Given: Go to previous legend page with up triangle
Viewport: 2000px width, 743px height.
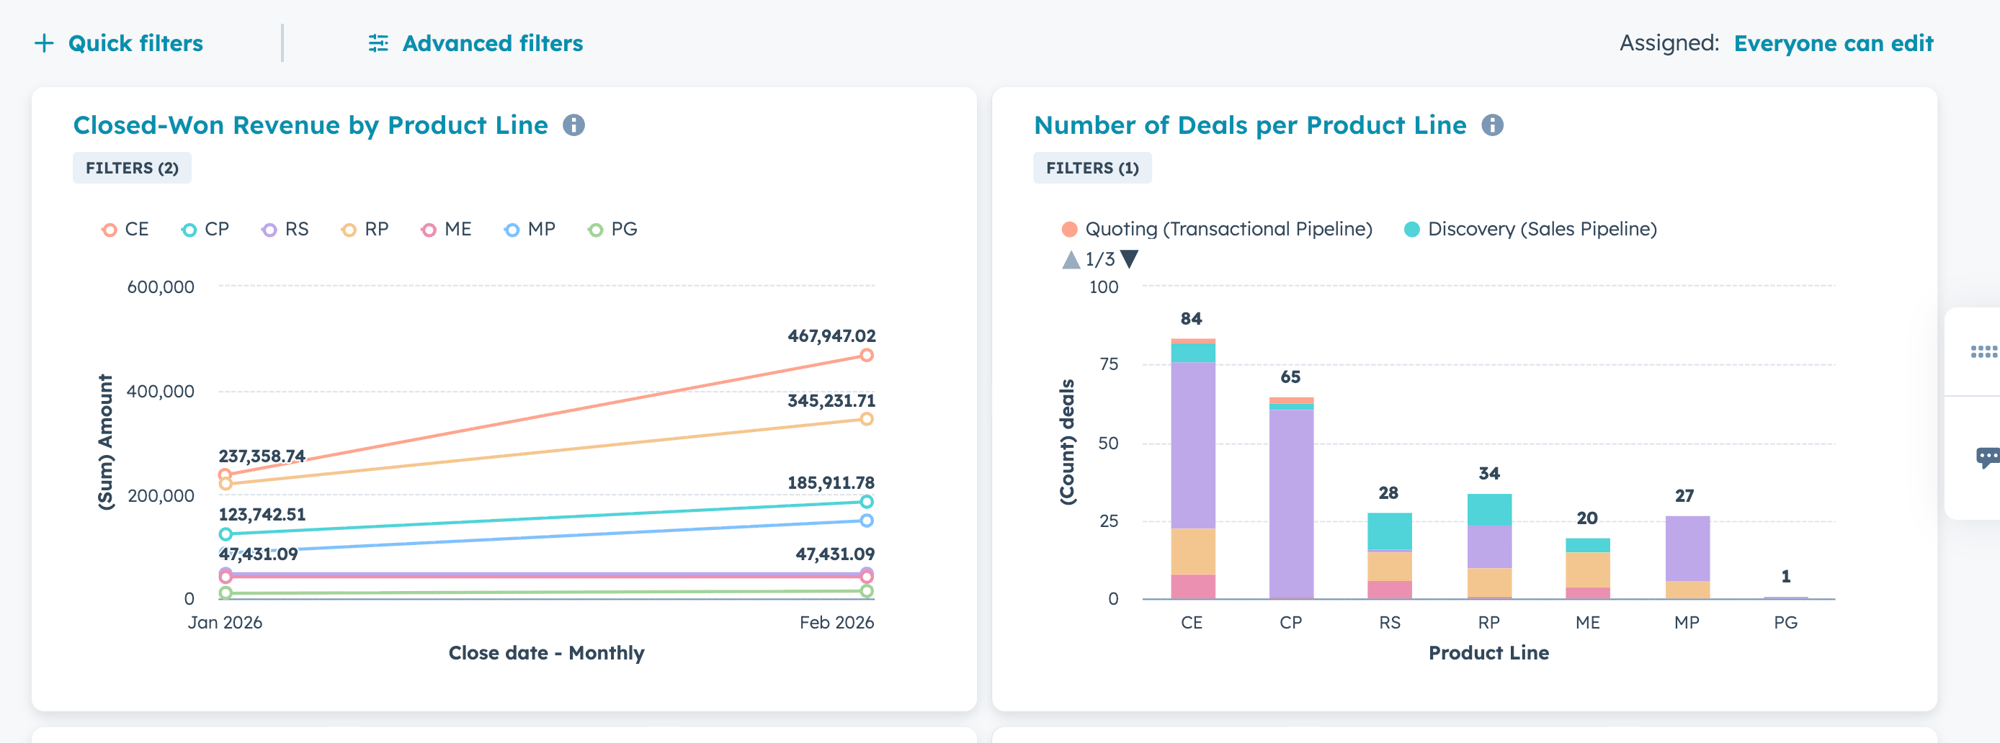Looking at the screenshot, I should tap(1071, 260).
